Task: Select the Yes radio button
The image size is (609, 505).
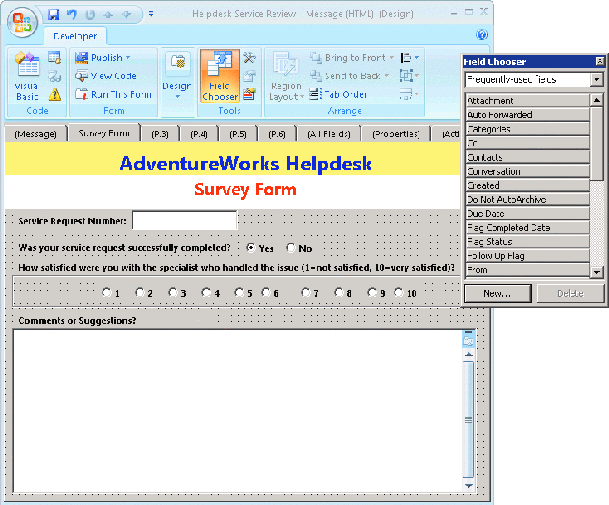Action: tap(251, 248)
